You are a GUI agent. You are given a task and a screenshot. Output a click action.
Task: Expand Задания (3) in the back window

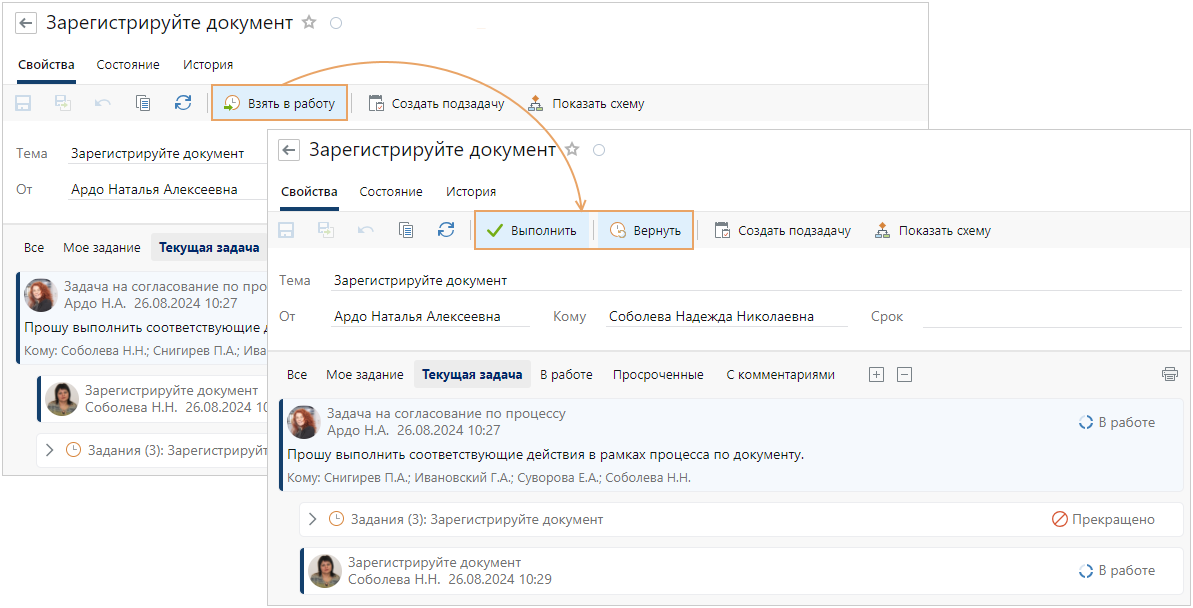49,450
